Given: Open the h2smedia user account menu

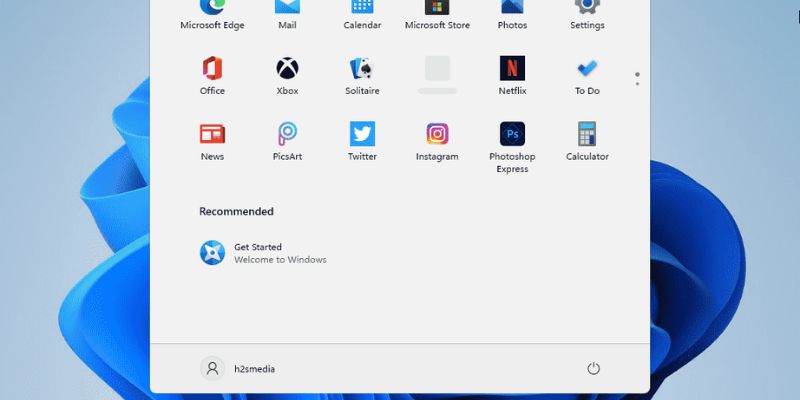Looking at the screenshot, I should click(x=238, y=368).
